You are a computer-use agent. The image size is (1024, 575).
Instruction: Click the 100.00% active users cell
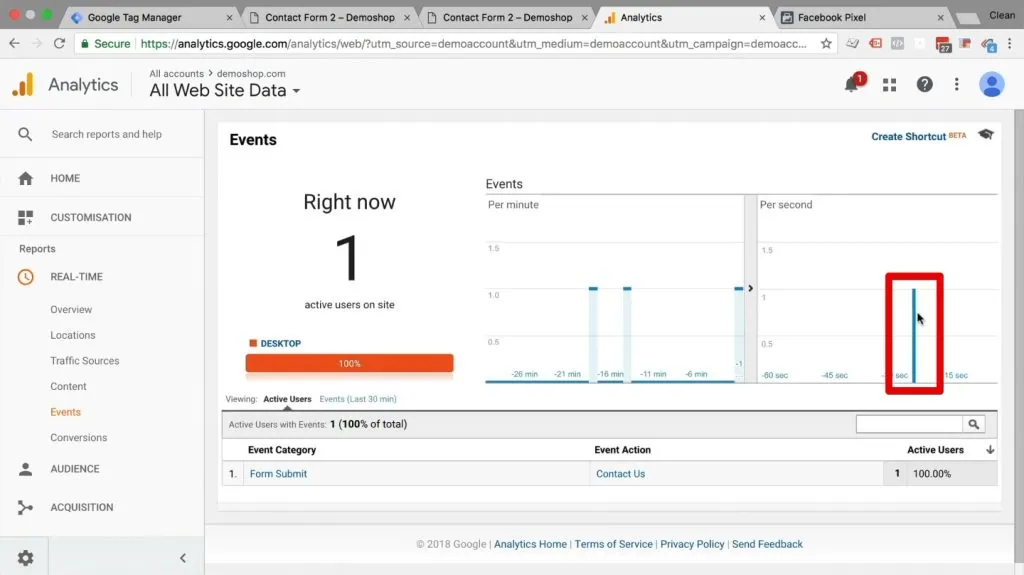pos(932,474)
